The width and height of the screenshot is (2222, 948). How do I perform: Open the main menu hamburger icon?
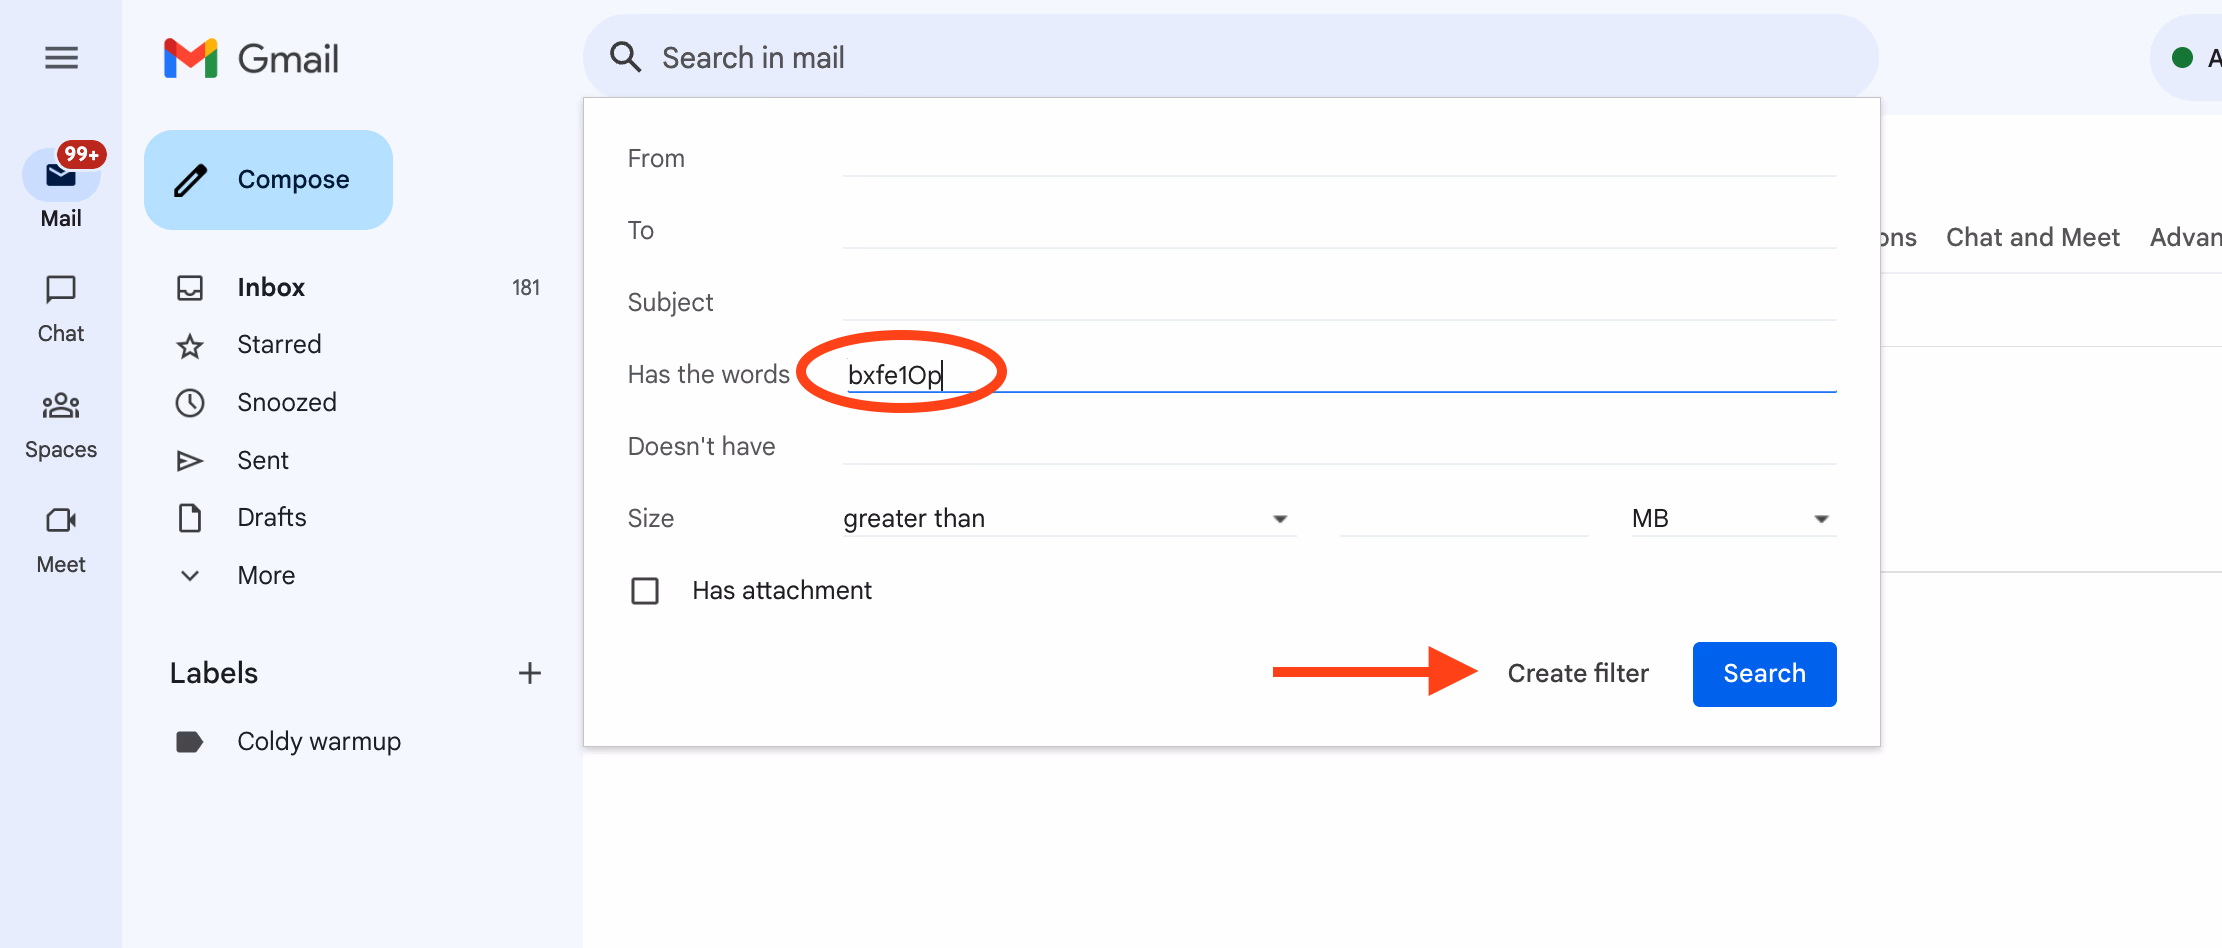point(61,58)
